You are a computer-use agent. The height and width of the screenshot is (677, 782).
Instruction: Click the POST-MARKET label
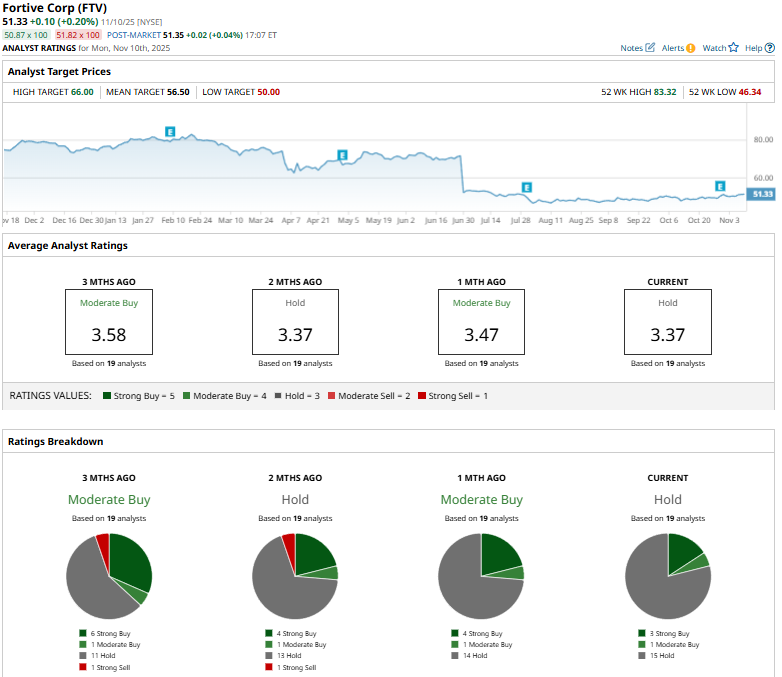[134, 35]
